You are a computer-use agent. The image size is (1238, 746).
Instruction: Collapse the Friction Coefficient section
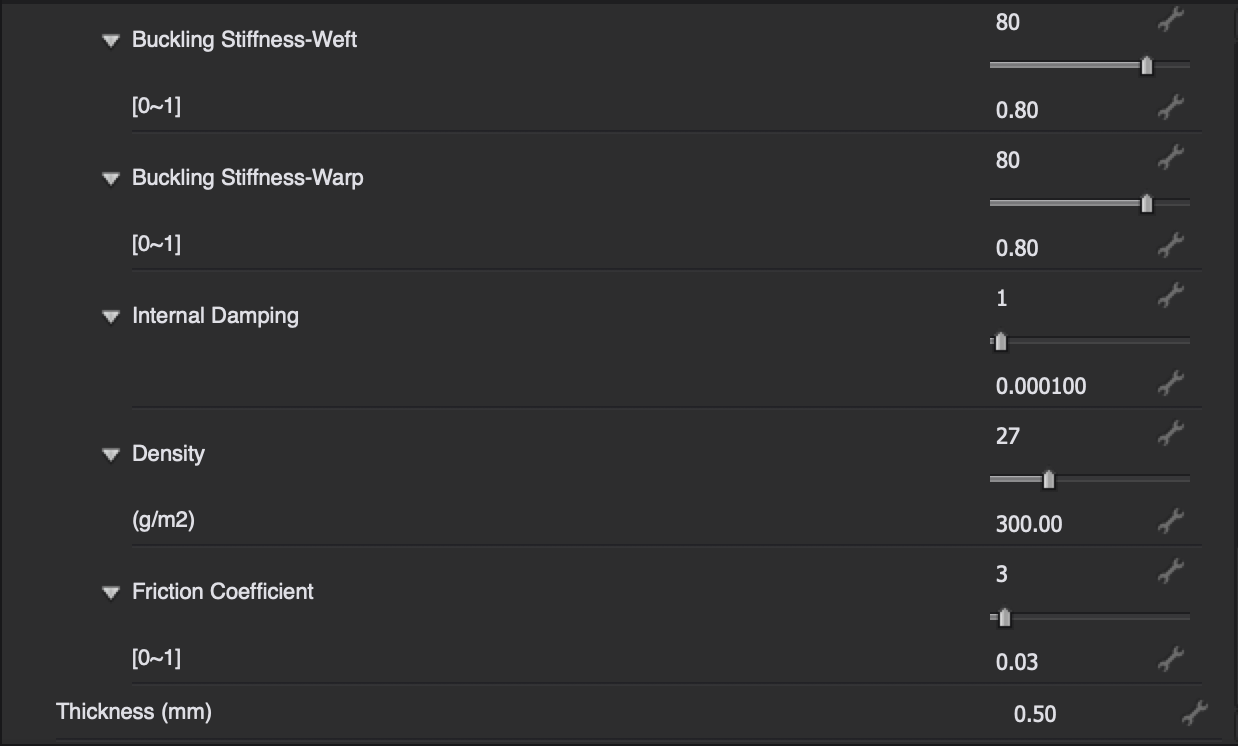[111, 593]
